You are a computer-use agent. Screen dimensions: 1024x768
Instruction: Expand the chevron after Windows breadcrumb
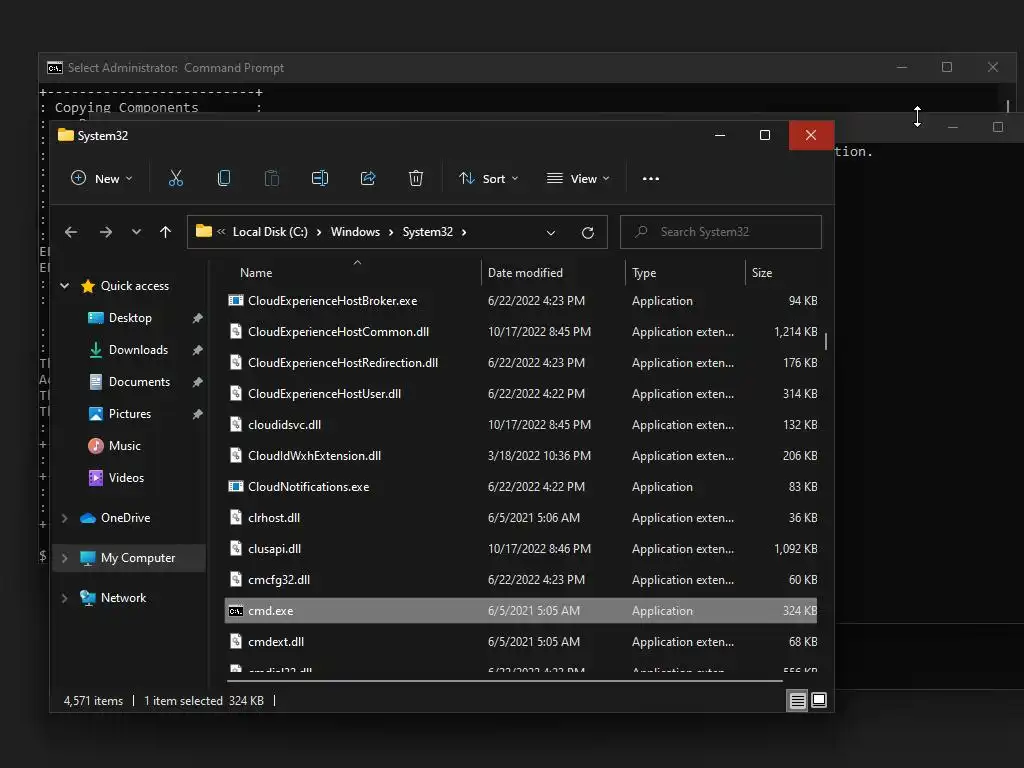391,232
